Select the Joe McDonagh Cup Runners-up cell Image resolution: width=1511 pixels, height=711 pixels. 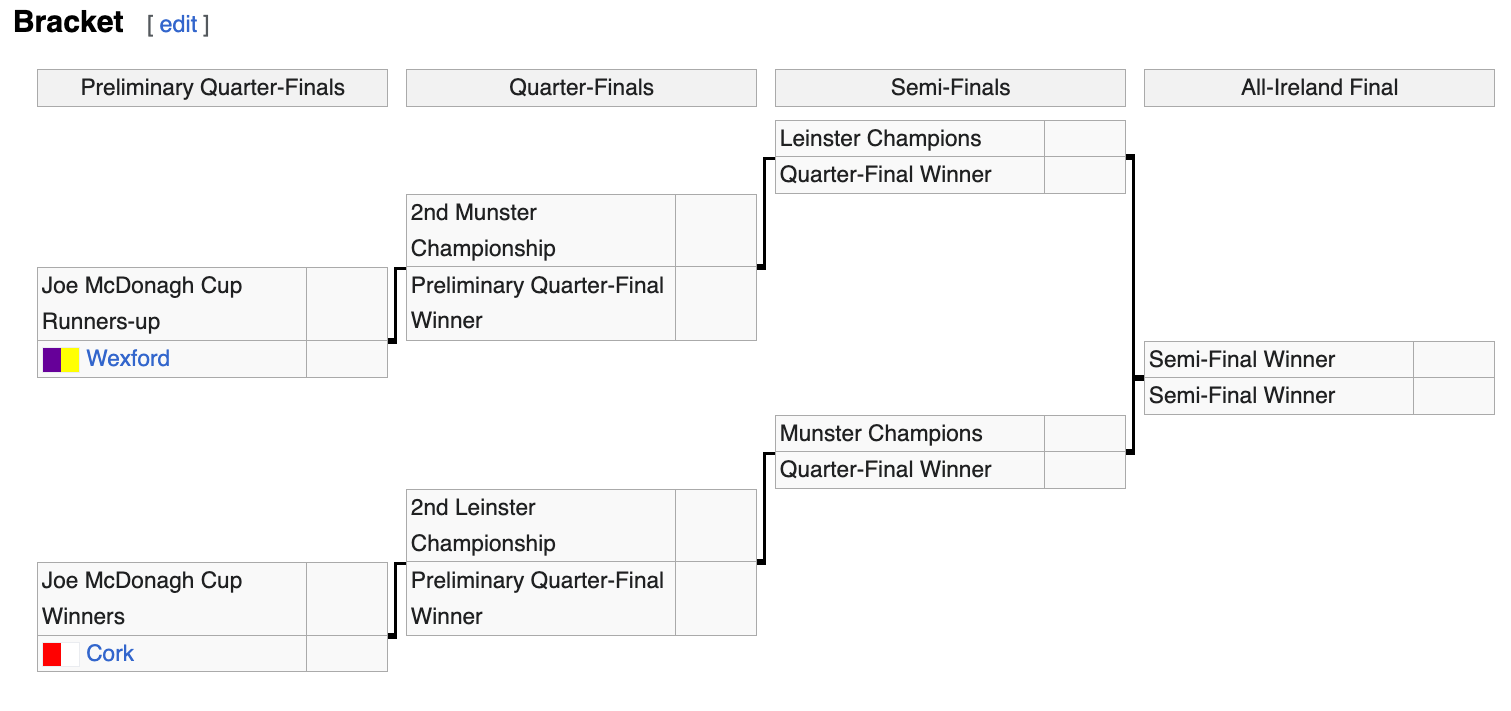[x=172, y=303]
